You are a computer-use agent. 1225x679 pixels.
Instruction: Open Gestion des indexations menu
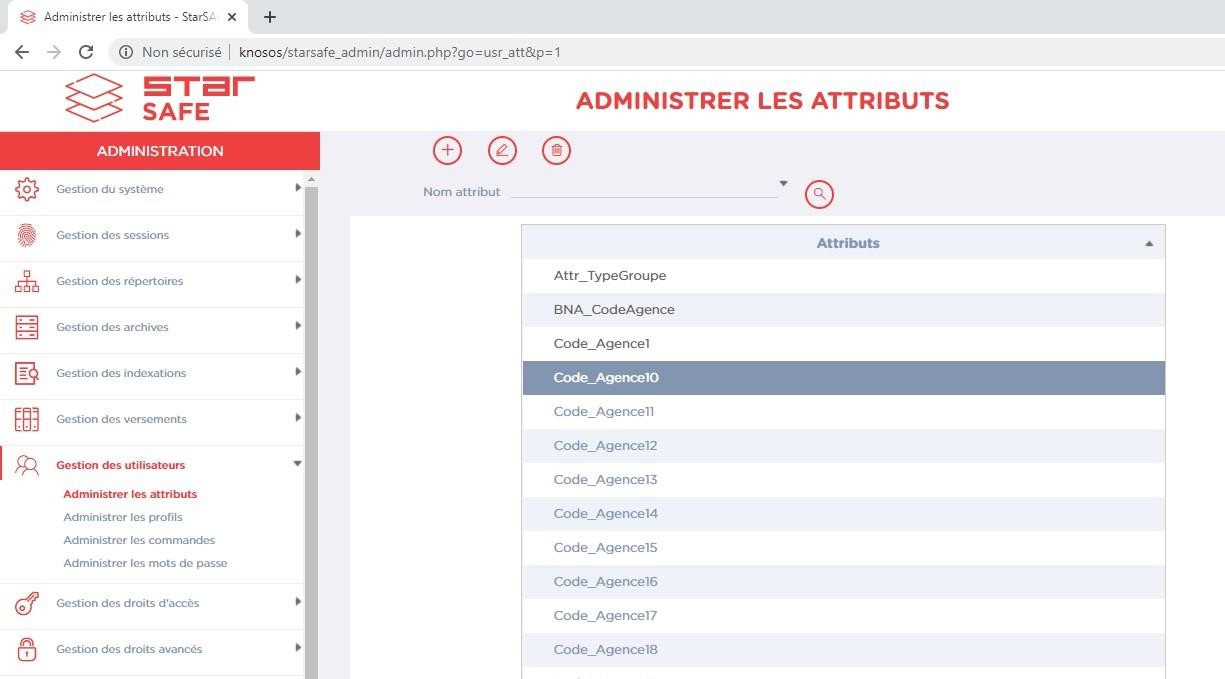click(121, 373)
